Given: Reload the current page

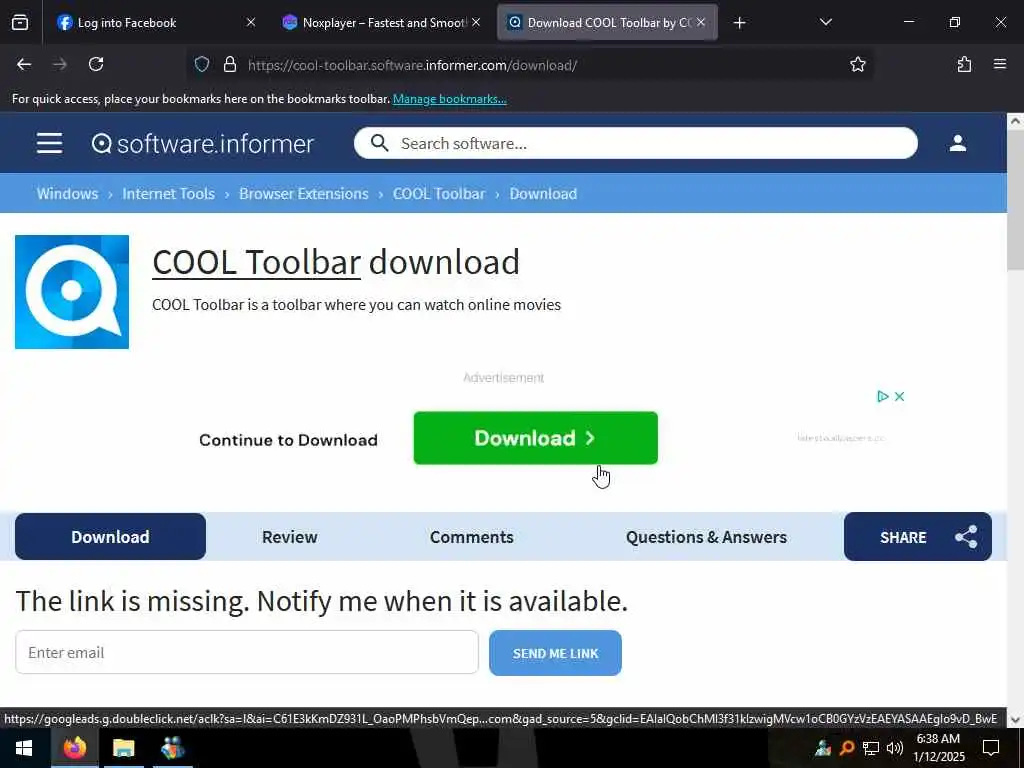Looking at the screenshot, I should [x=96, y=65].
